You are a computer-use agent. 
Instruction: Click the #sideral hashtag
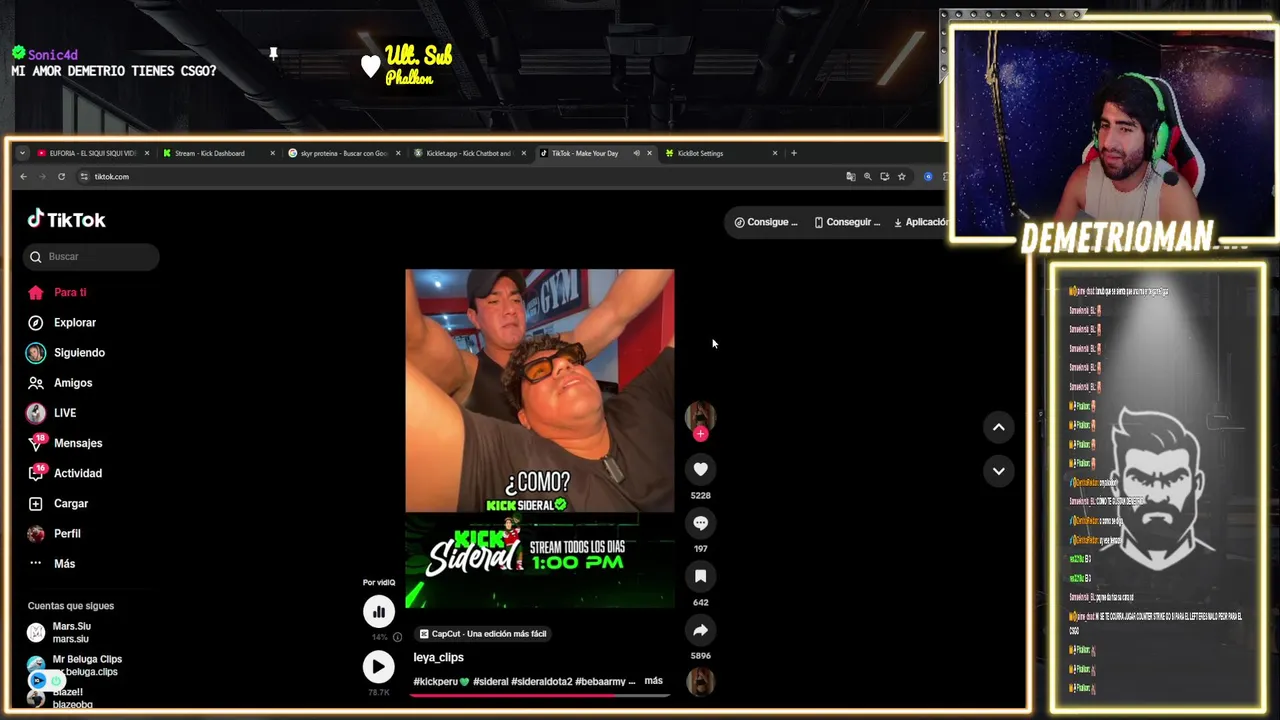pos(490,682)
